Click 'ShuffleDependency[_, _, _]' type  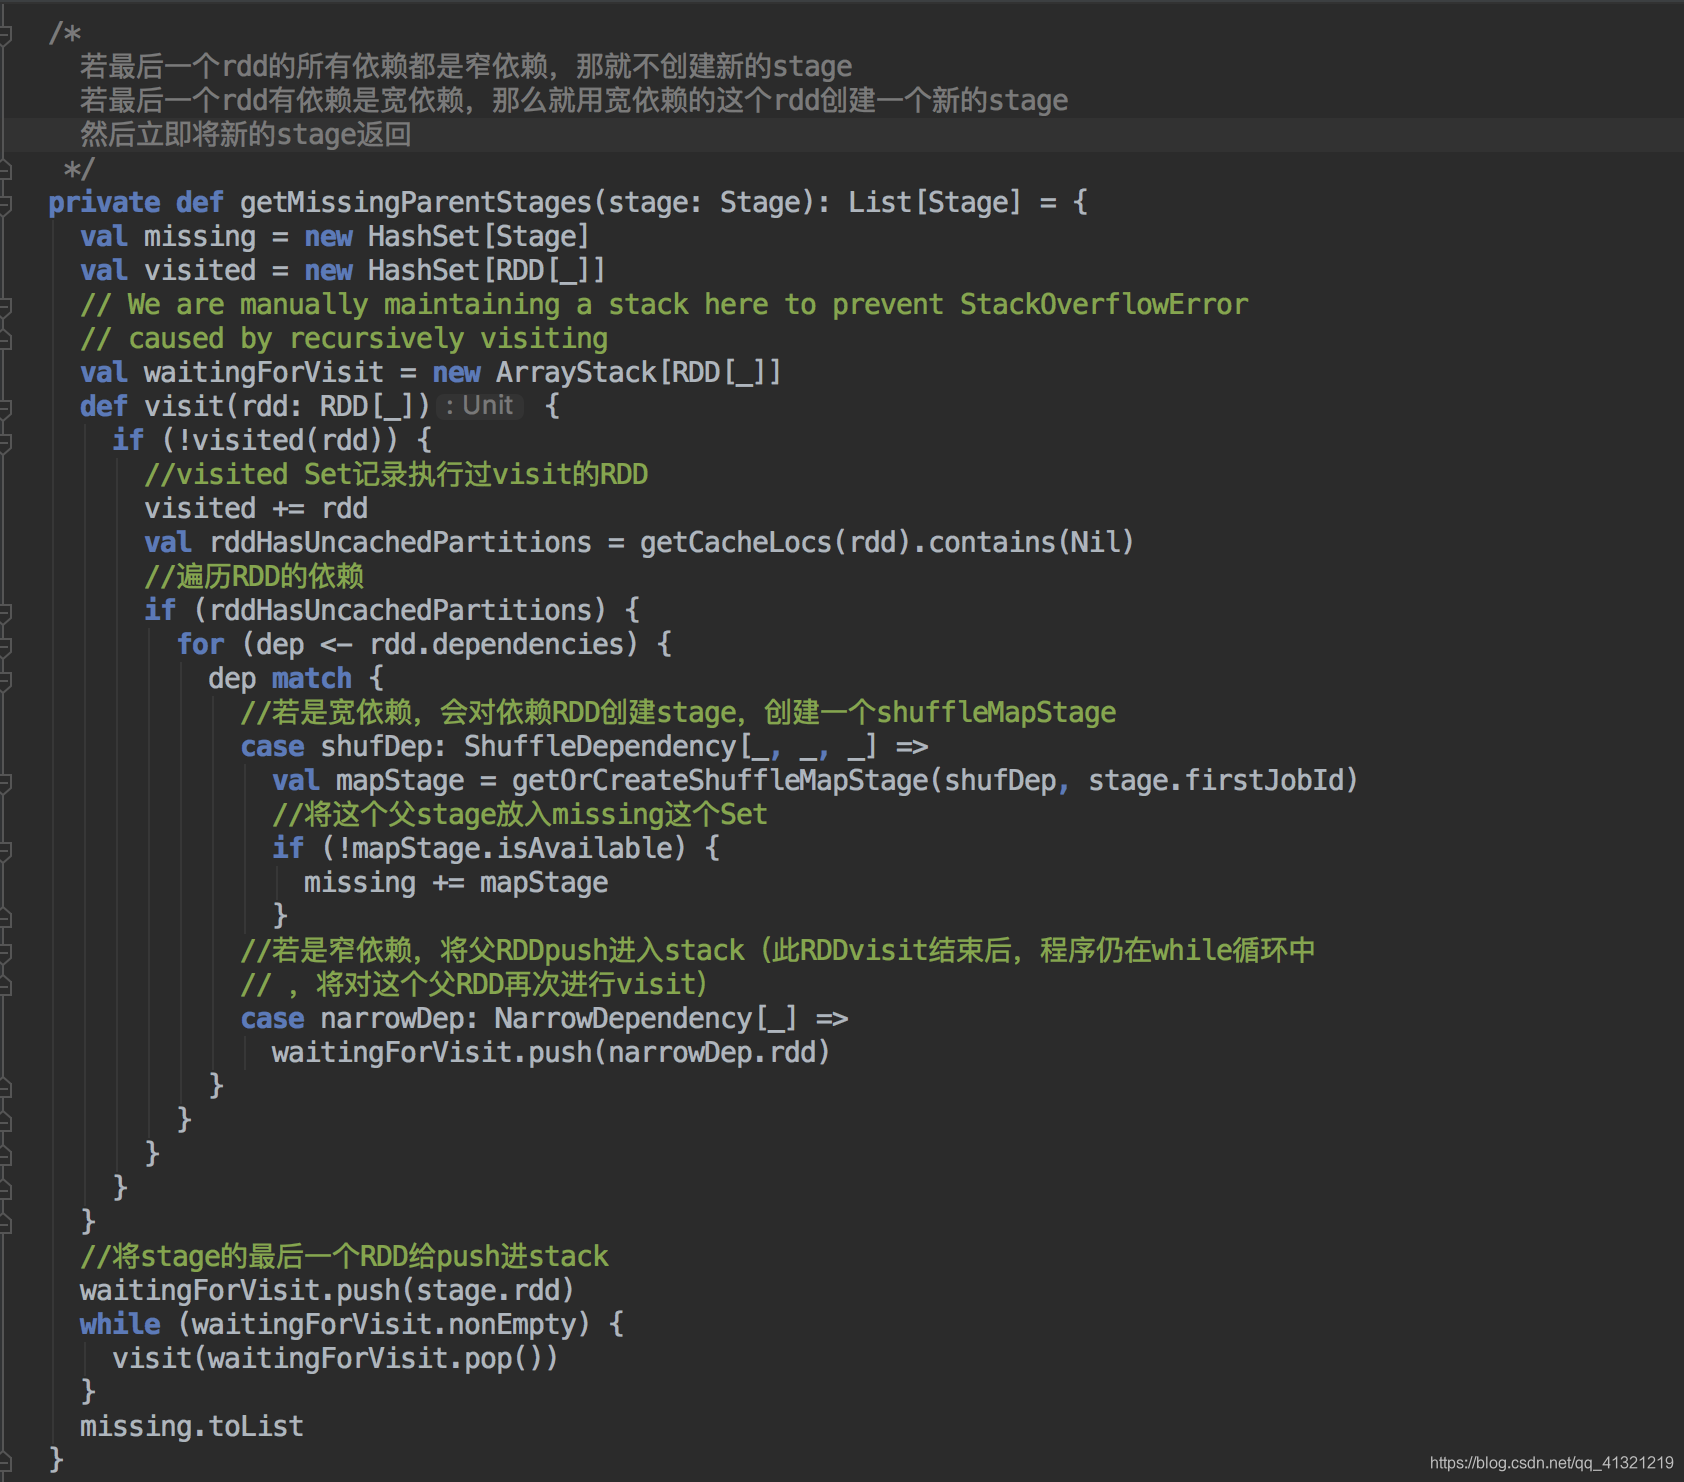point(671,747)
